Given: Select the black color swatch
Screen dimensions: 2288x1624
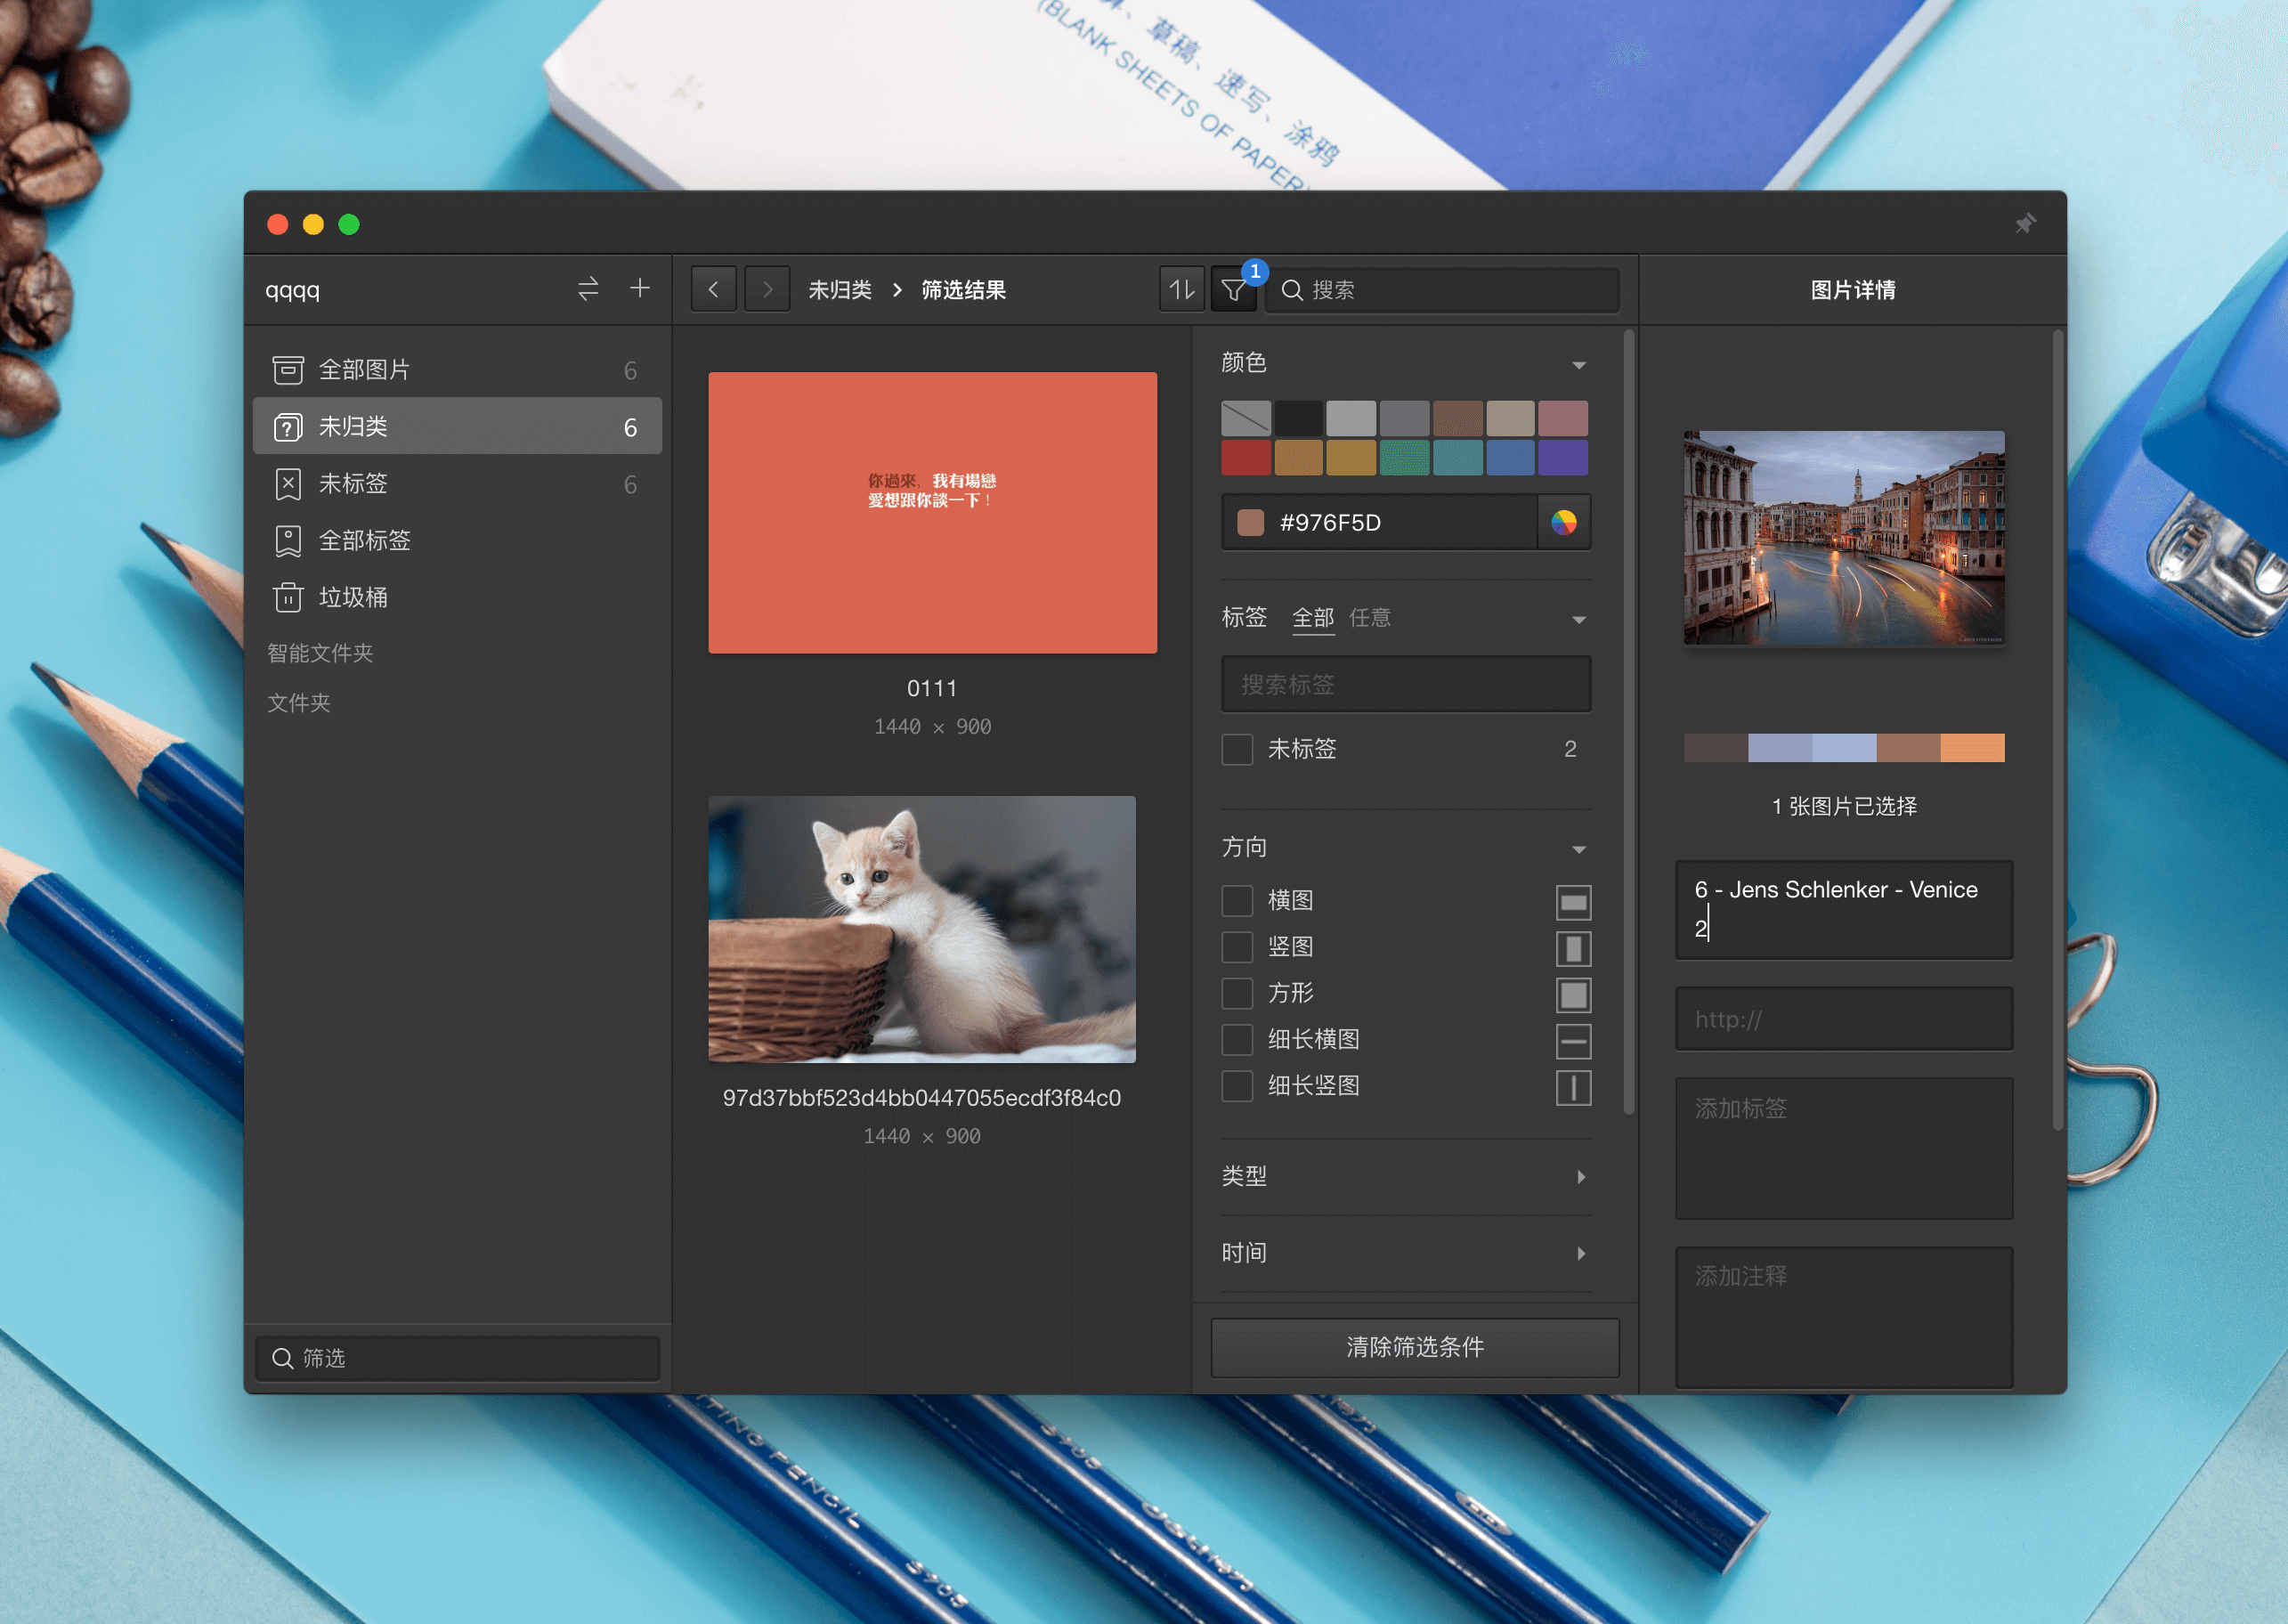Looking at the screenshot, I should click(1299, 419).
